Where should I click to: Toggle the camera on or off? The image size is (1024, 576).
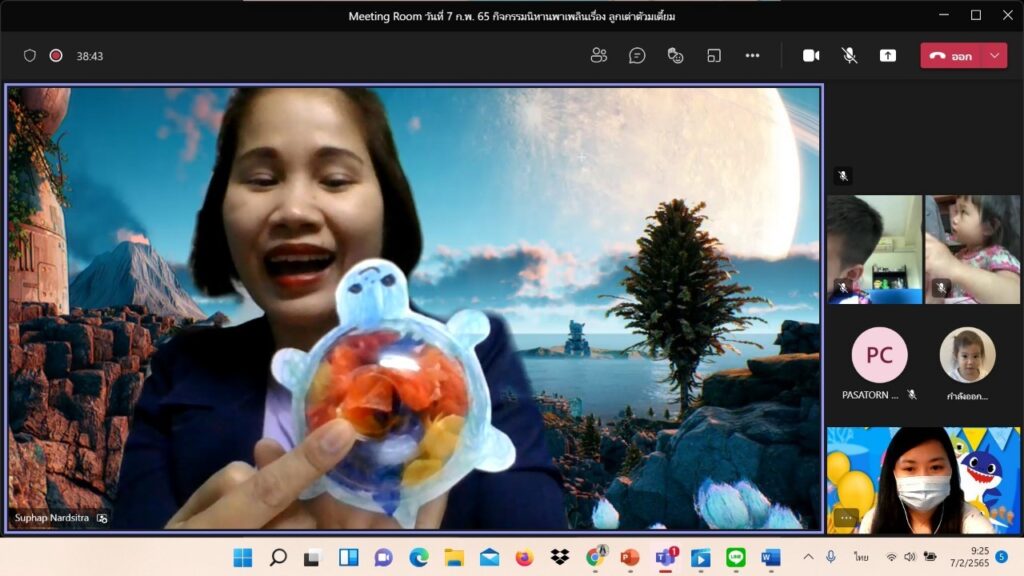[x=811, y=56]
